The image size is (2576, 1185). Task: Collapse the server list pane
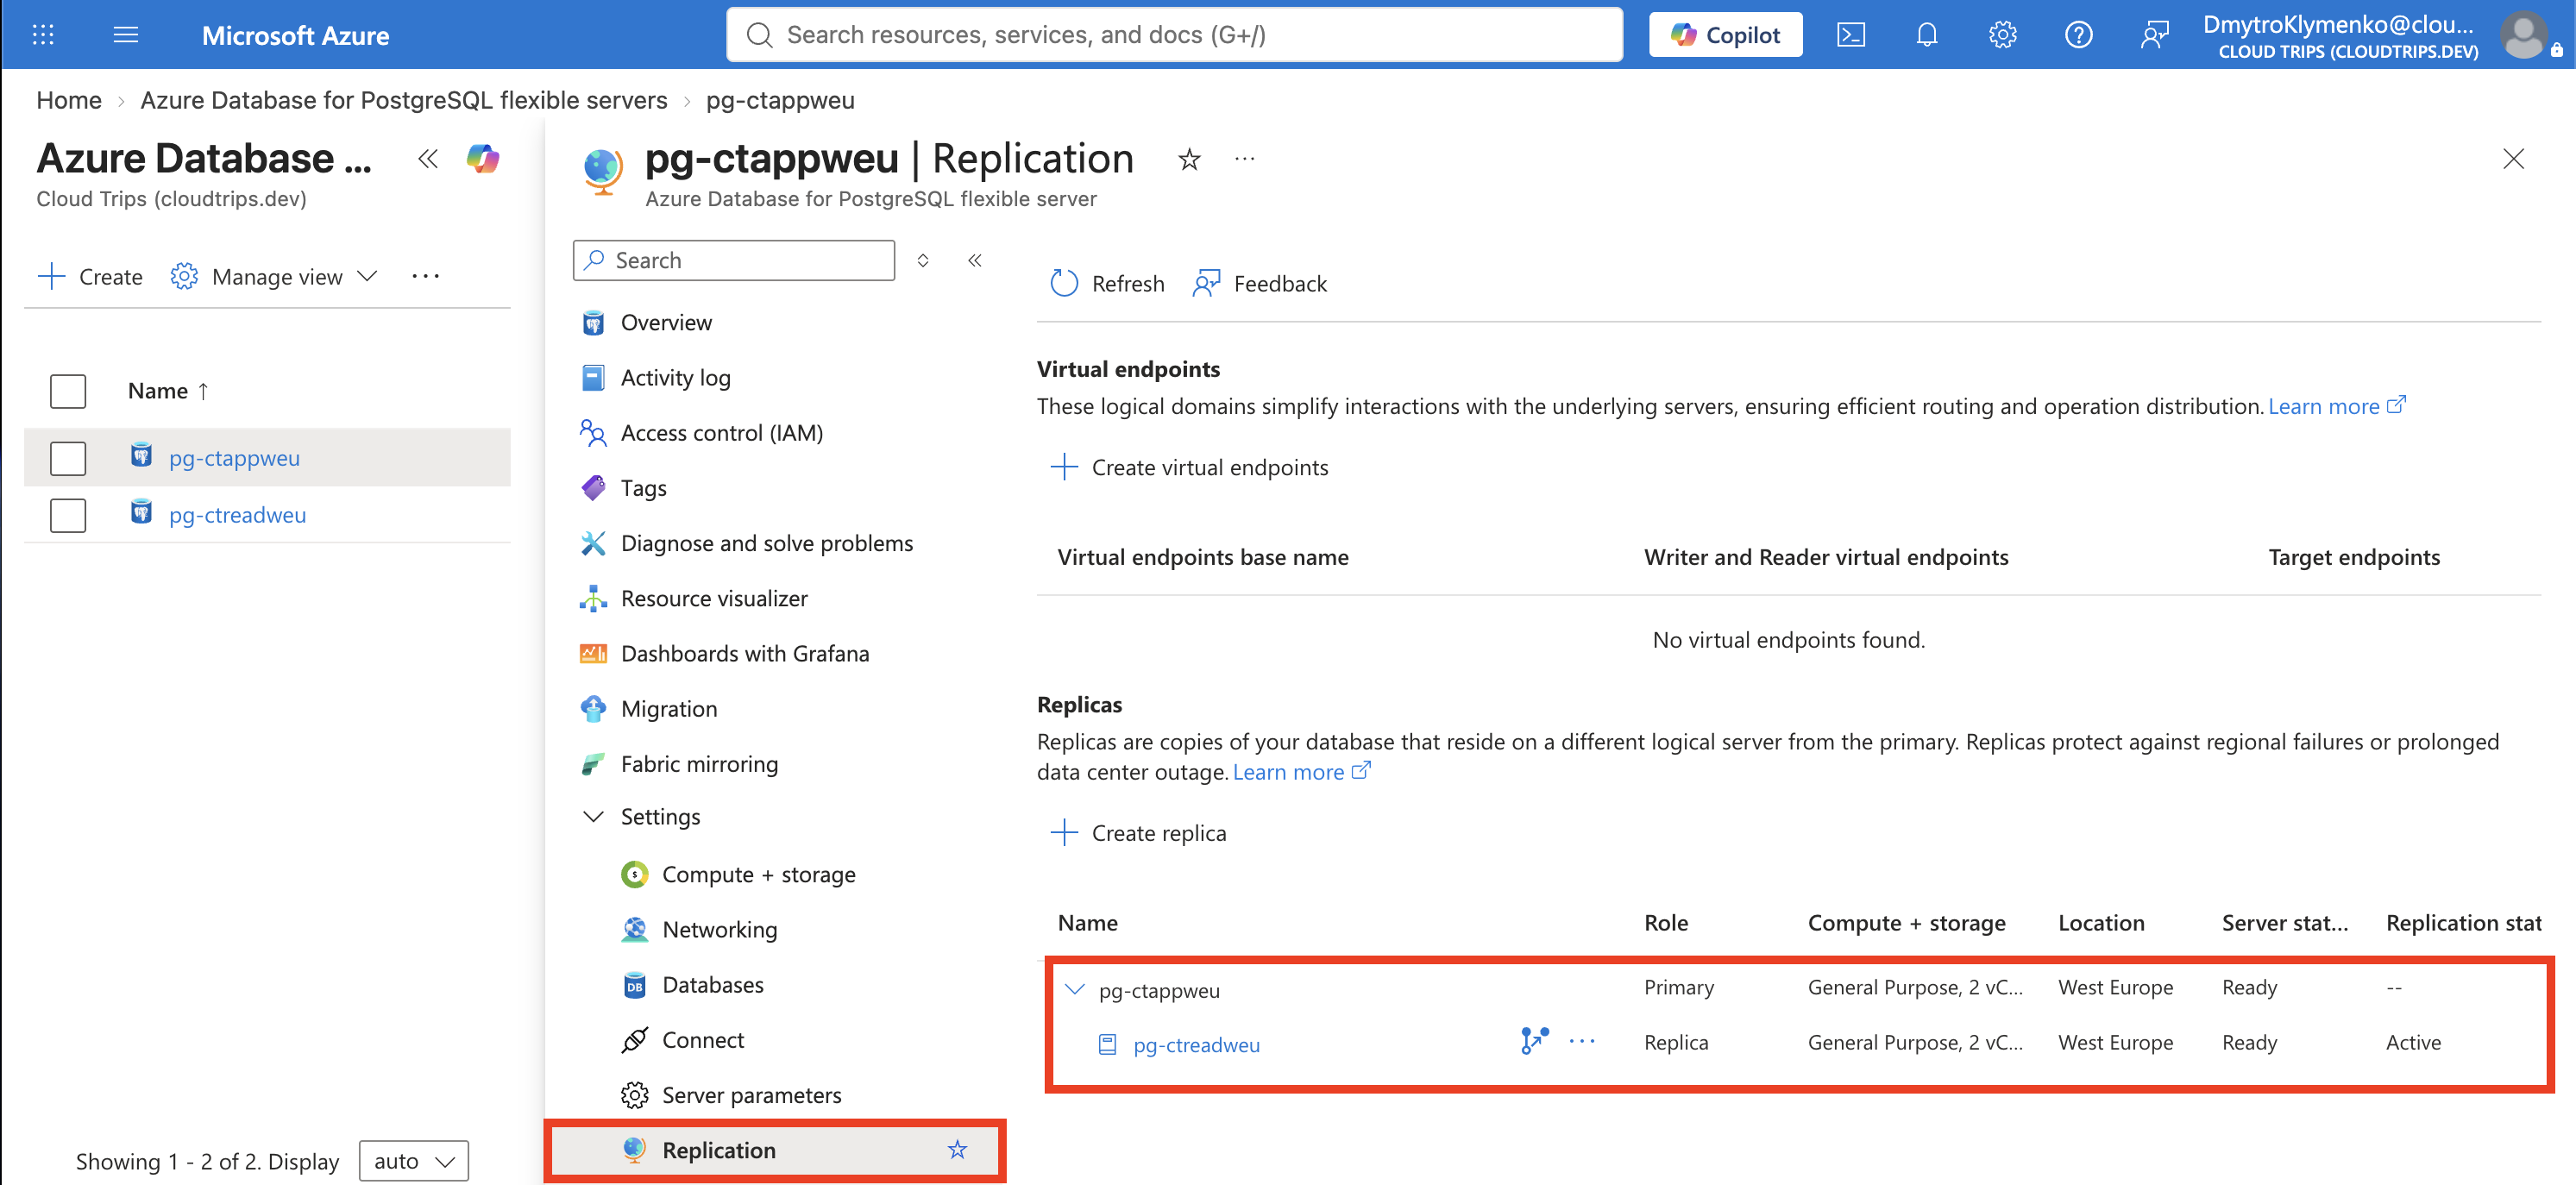tap(428, 159)
